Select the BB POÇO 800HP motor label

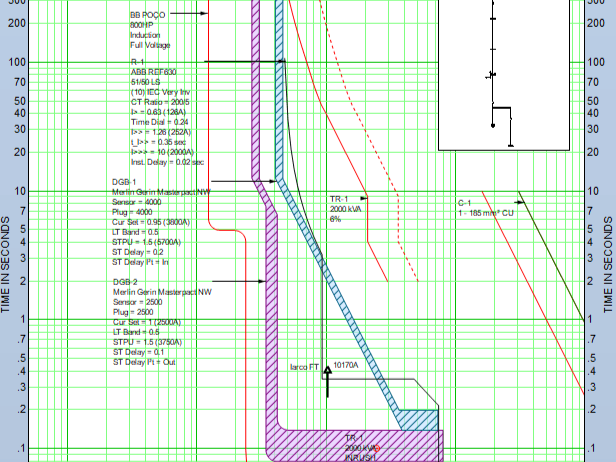(152, 30)
